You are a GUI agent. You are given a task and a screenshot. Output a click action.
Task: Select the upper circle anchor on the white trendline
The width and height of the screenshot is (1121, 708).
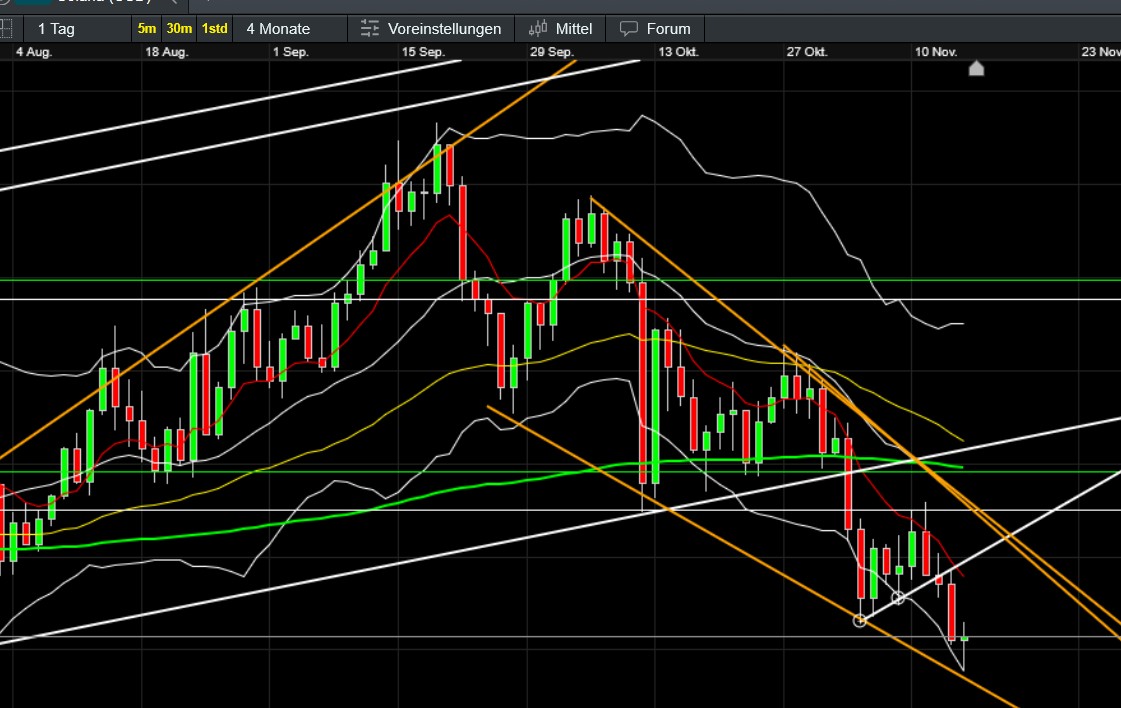tap(898, 598)
